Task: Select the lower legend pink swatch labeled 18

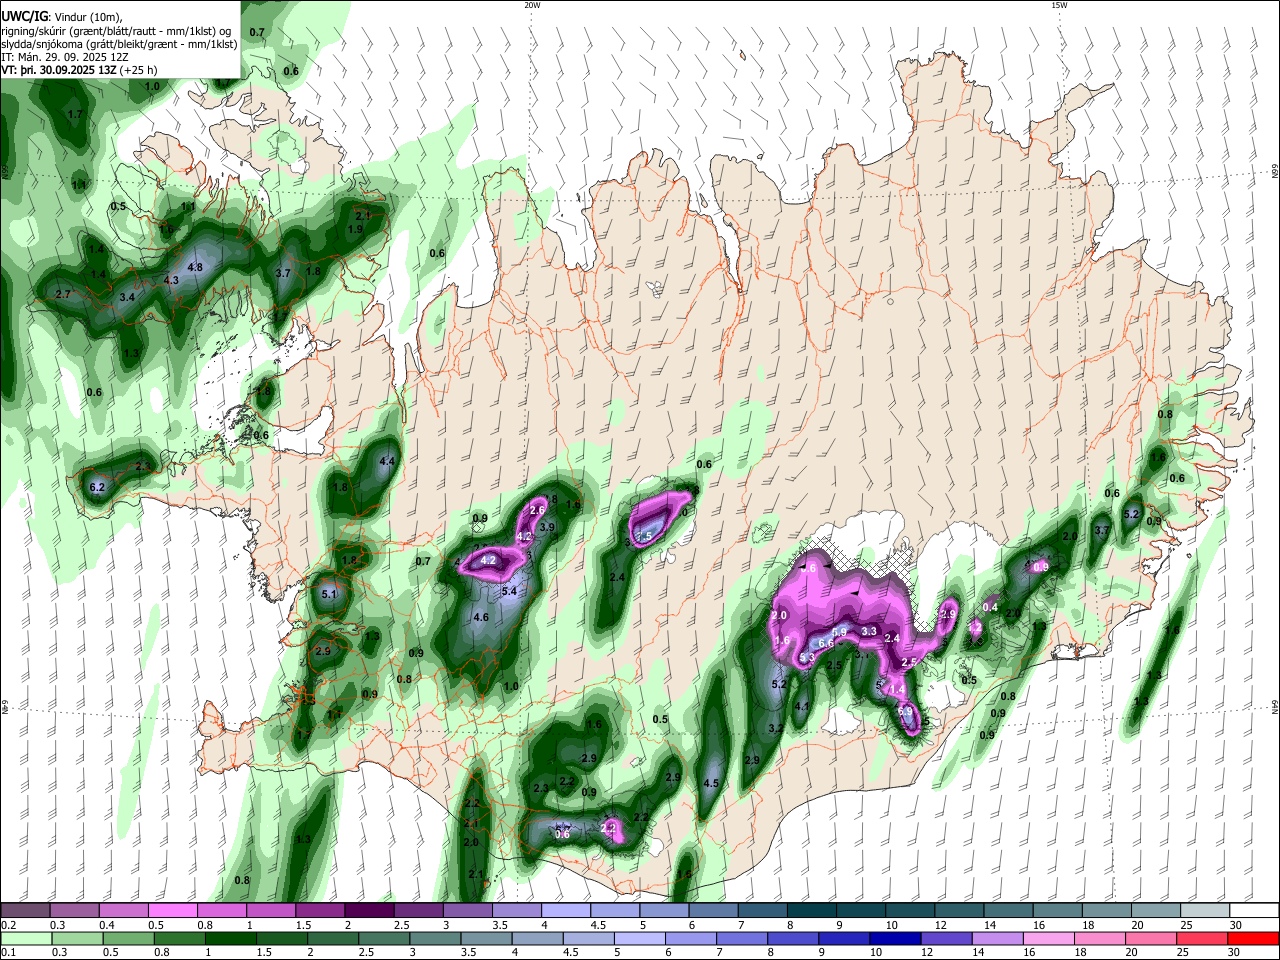Action: pyautogui.click(x=1100, y=939)
